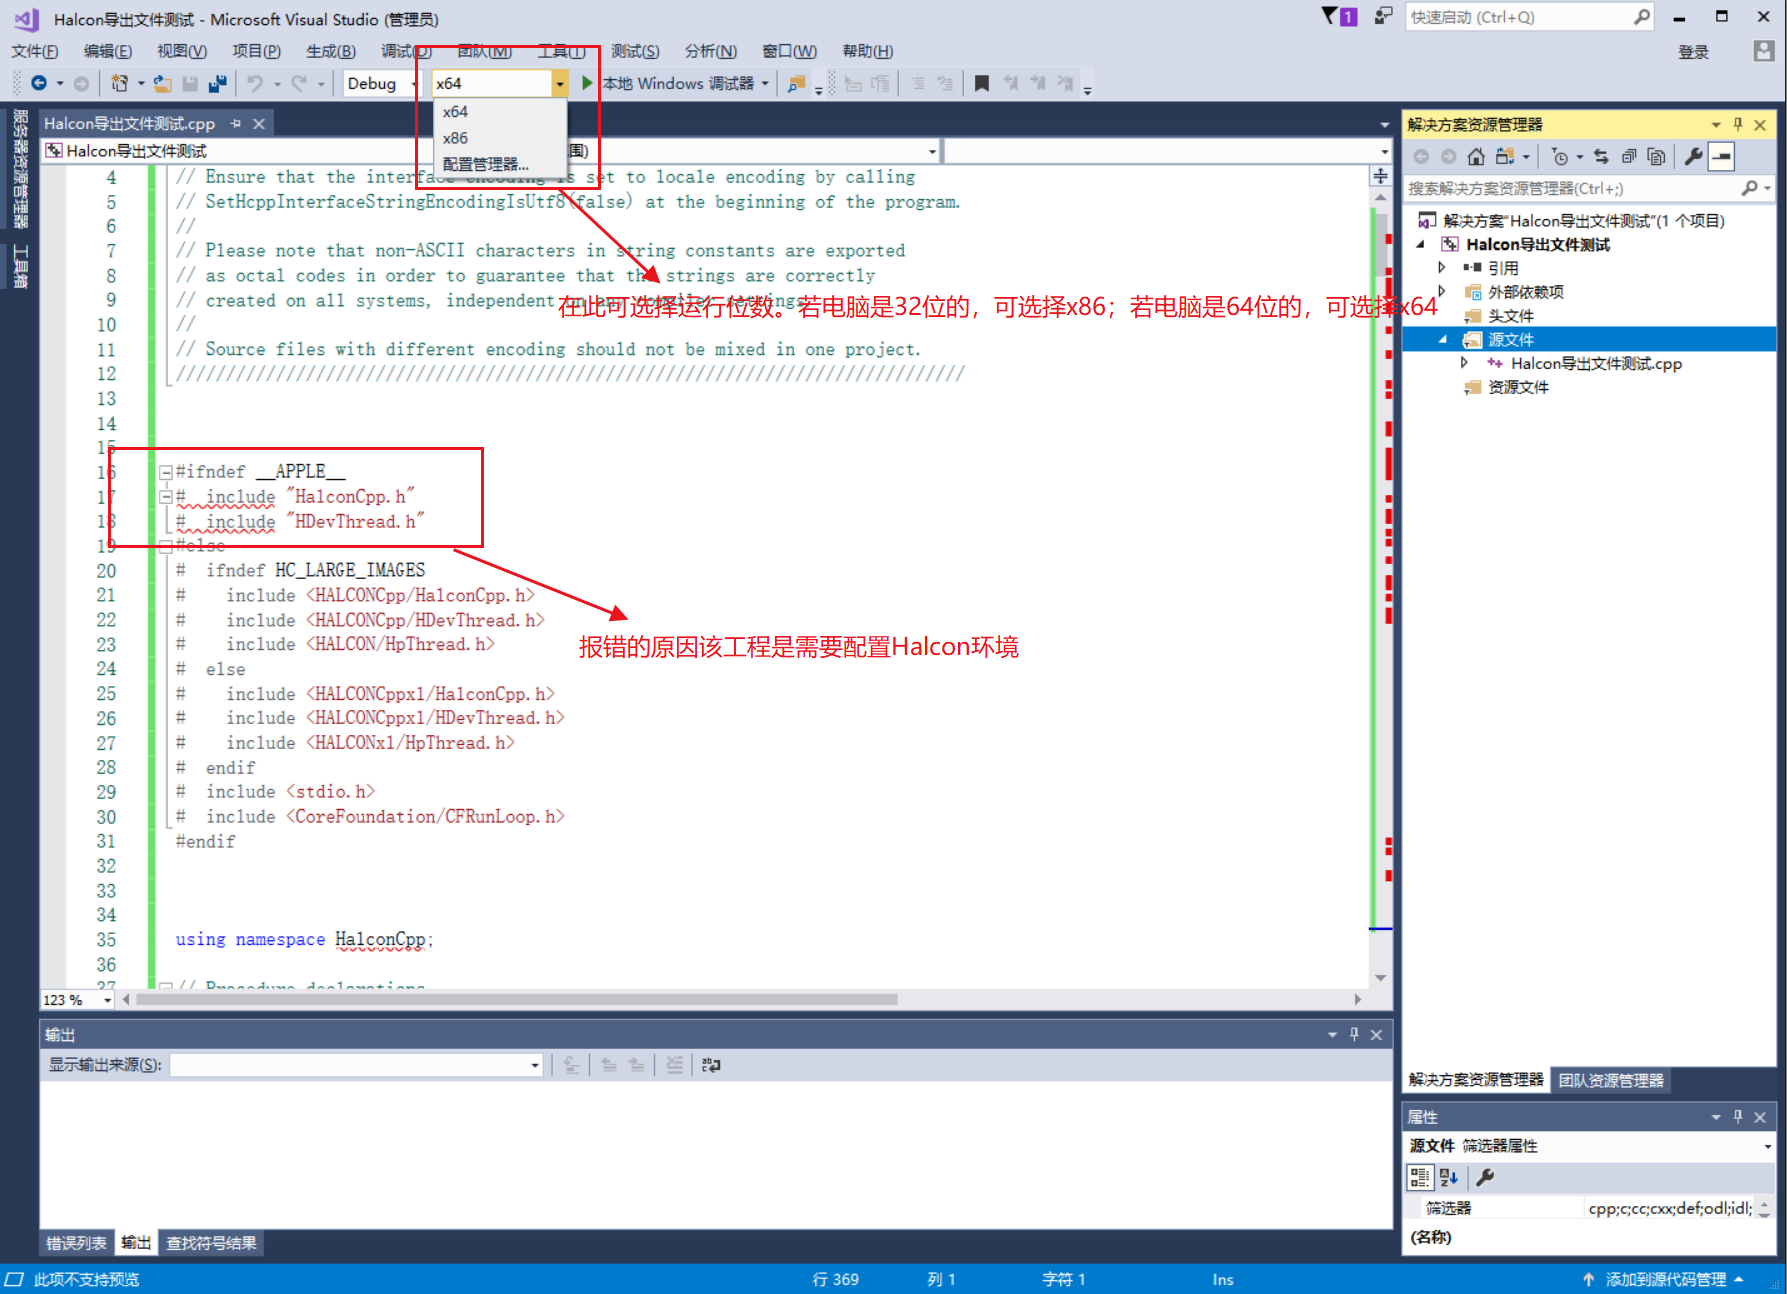Open the 分析(N) menu
1787x1294 pixels.
pos(710,51)
